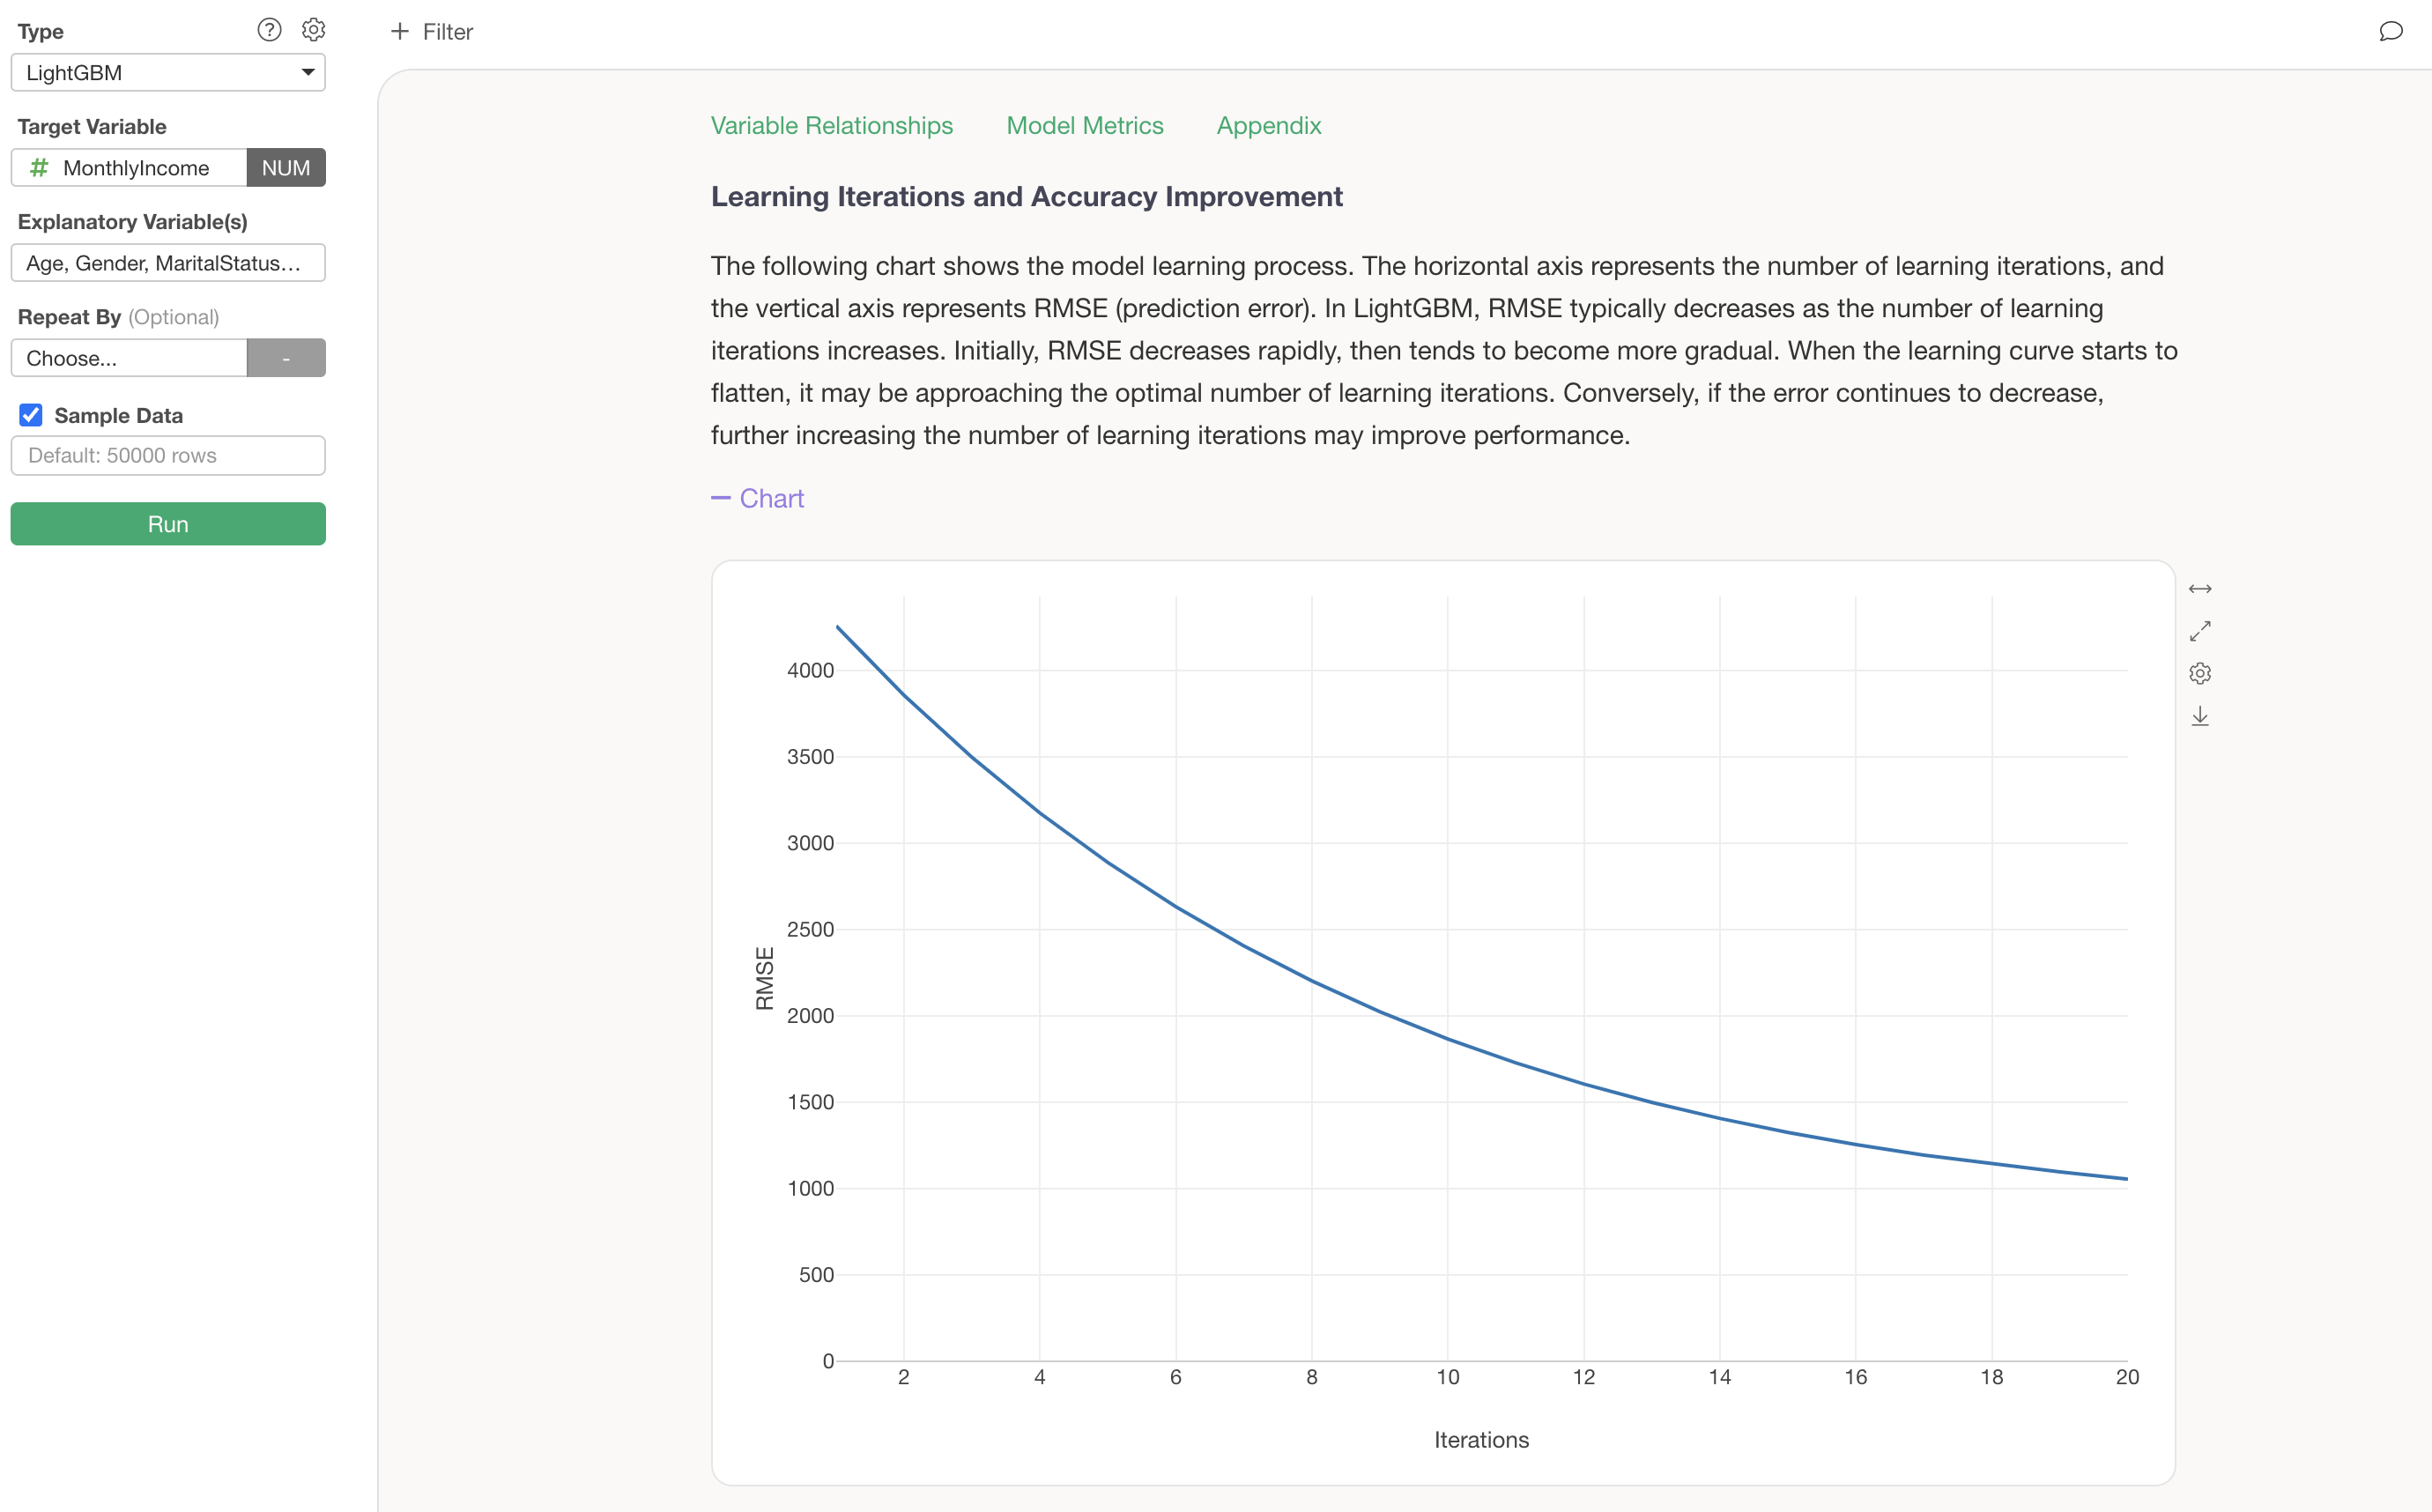Open chart settings gear icon
This screenshot has height=1512, width=2432.
pyautogui.click(x=2199, y=673)
